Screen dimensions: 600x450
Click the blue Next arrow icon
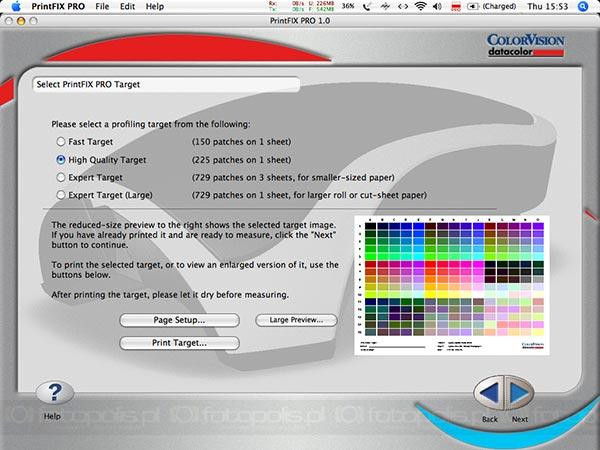pos(519,393)
